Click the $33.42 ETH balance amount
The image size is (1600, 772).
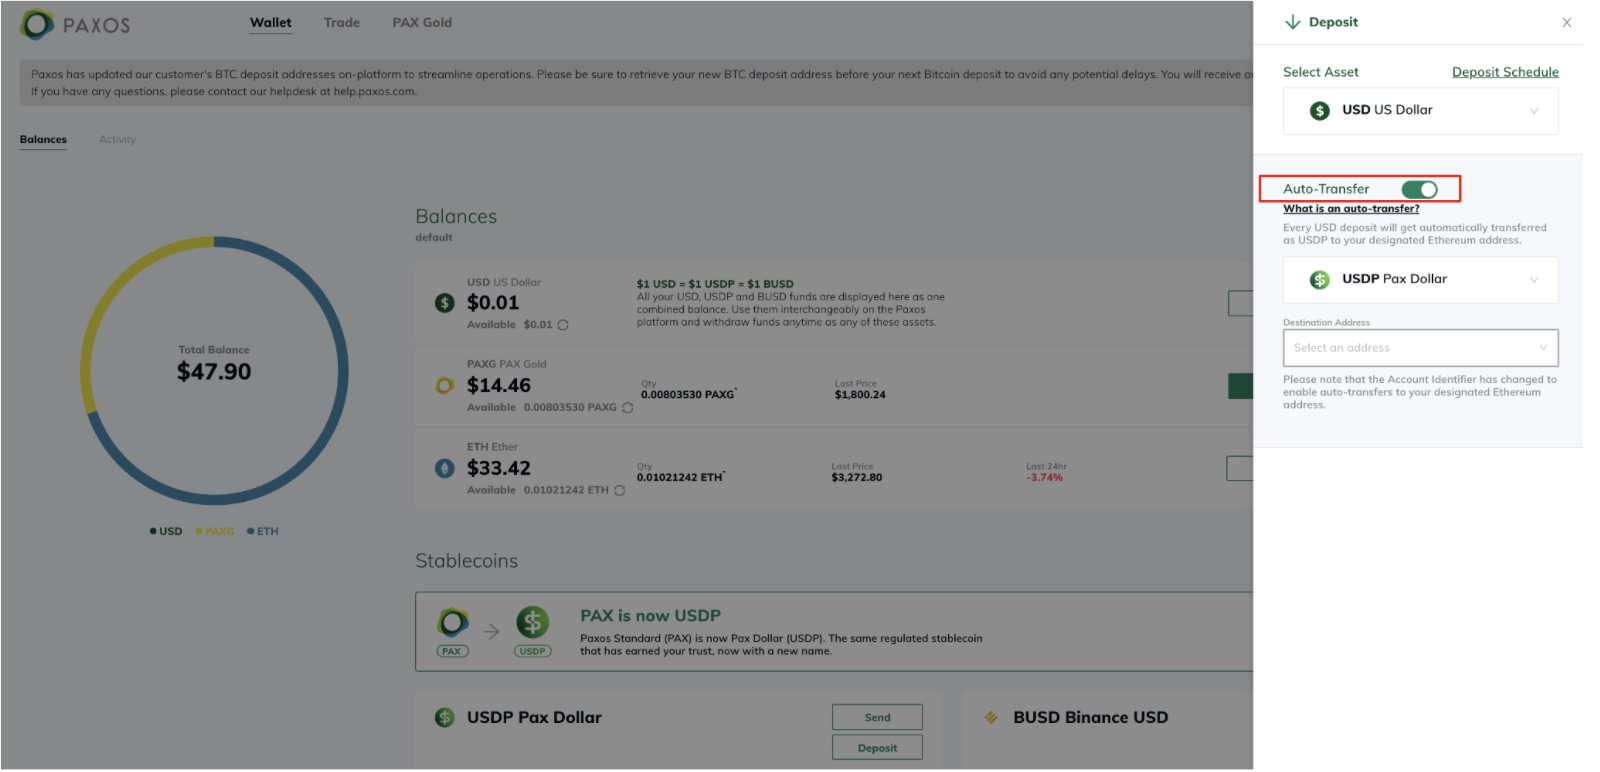pos(499,469)
